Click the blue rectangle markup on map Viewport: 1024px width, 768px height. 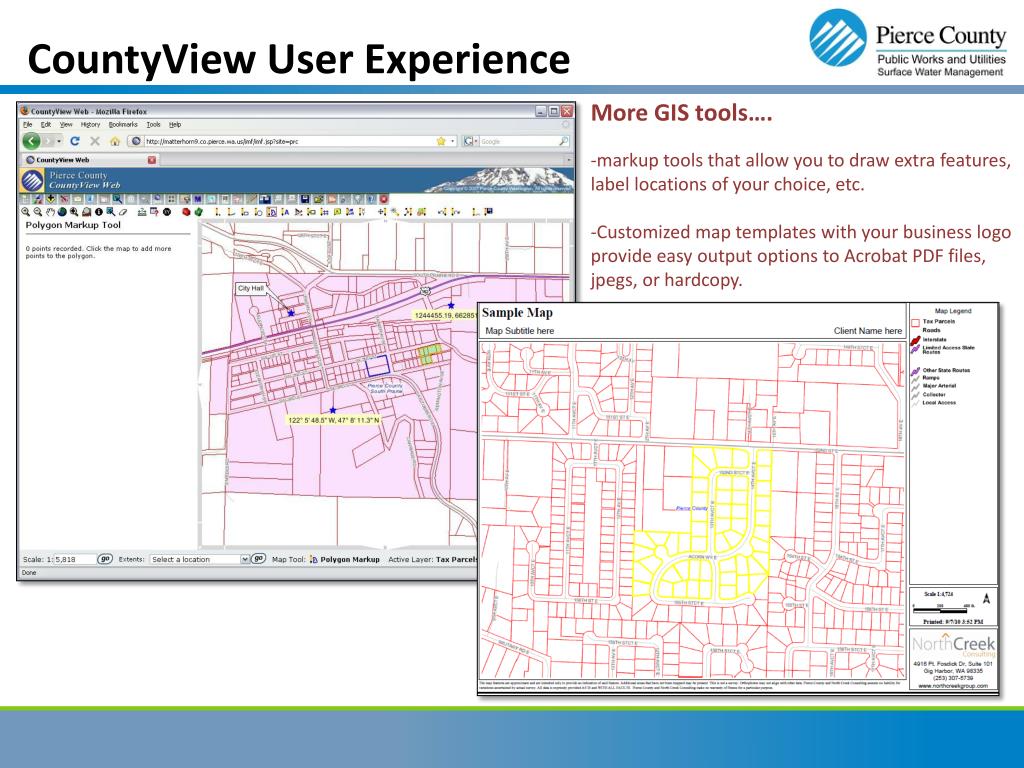pos(377,366)
